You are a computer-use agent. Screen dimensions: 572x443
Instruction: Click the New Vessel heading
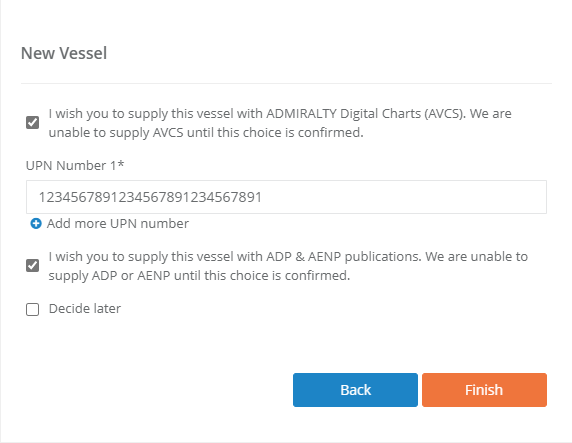64,53
